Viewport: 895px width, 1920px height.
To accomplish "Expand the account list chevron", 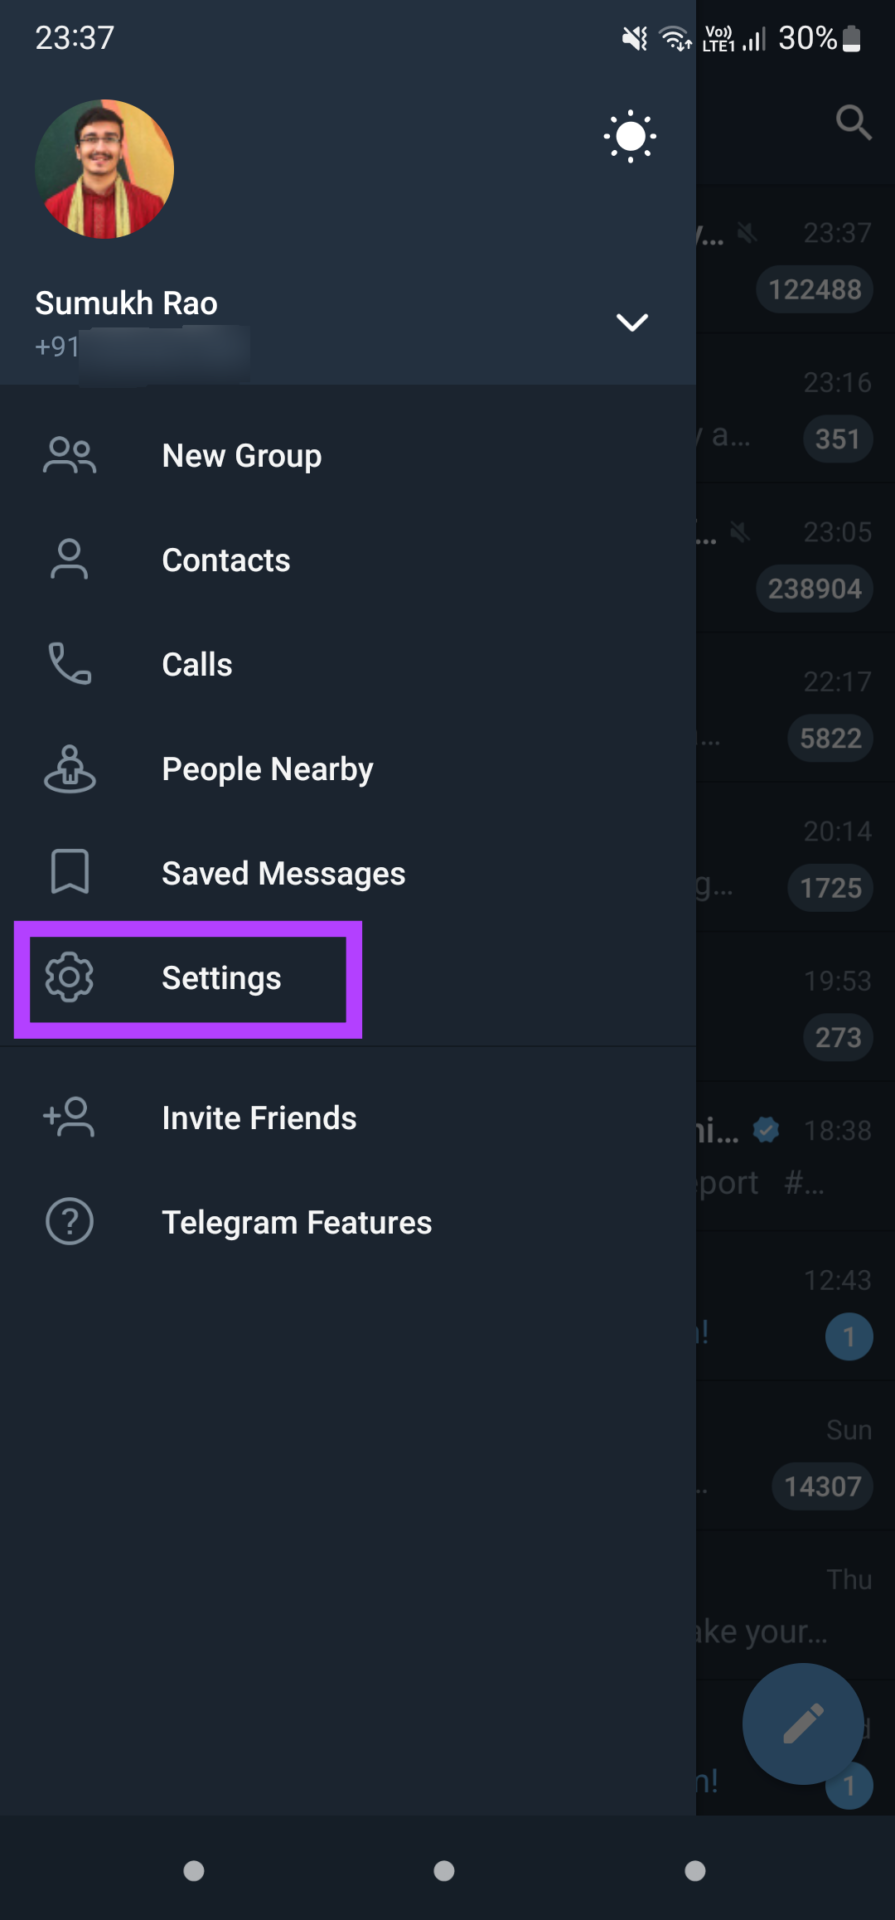I will (632, 322).
